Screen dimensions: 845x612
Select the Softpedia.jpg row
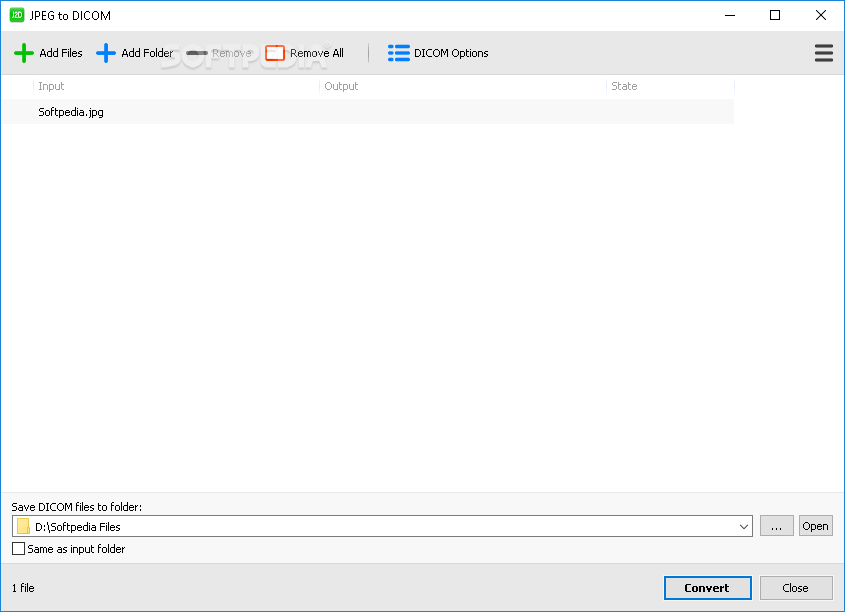coord(368,112)
